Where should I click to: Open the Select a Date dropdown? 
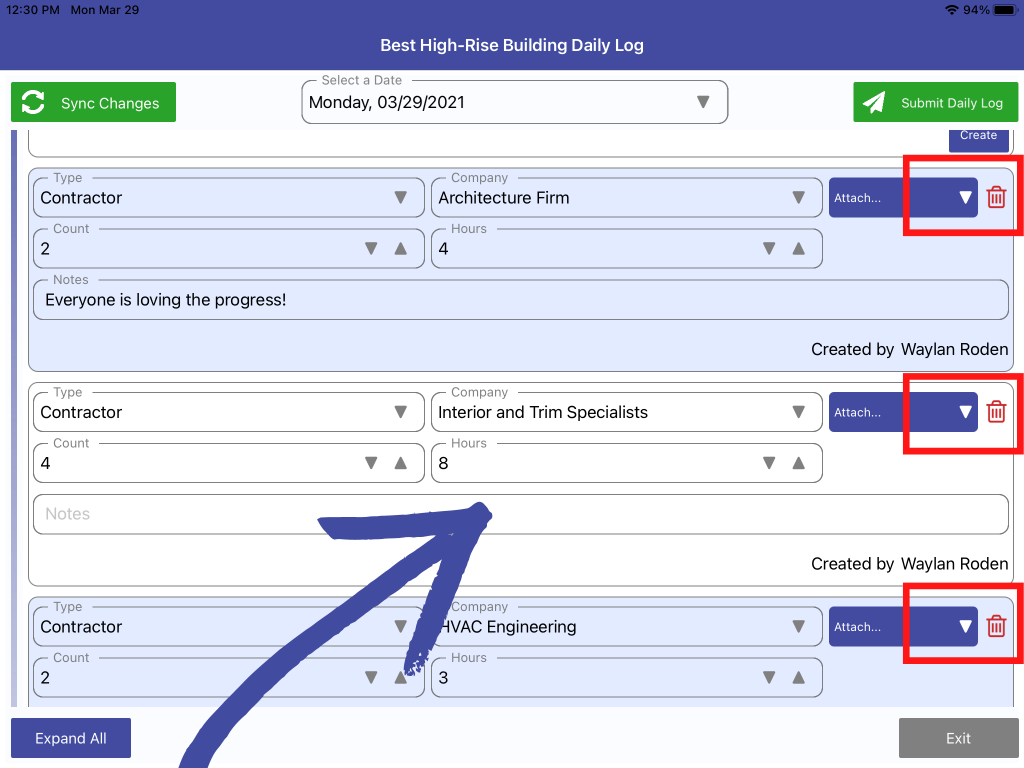[515, 103]
